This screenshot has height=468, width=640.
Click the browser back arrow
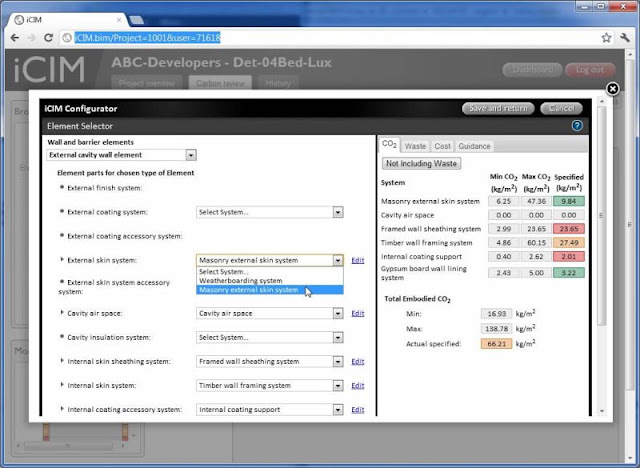pos(15,38)
